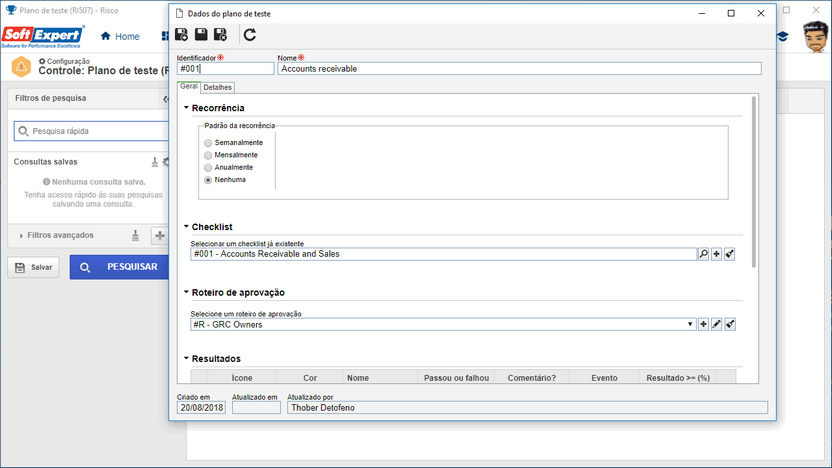Add new approval route with plus icon
The width and height of the screenshot is (832, 468).
pos(704,324)
